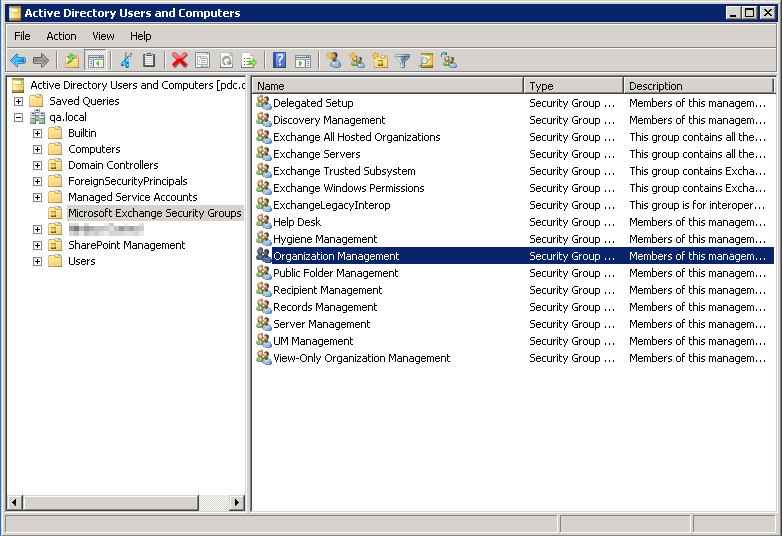Click the Delegated Setup group icon
Viewport: 782px width, 536px height.
[x=263, y=103]
